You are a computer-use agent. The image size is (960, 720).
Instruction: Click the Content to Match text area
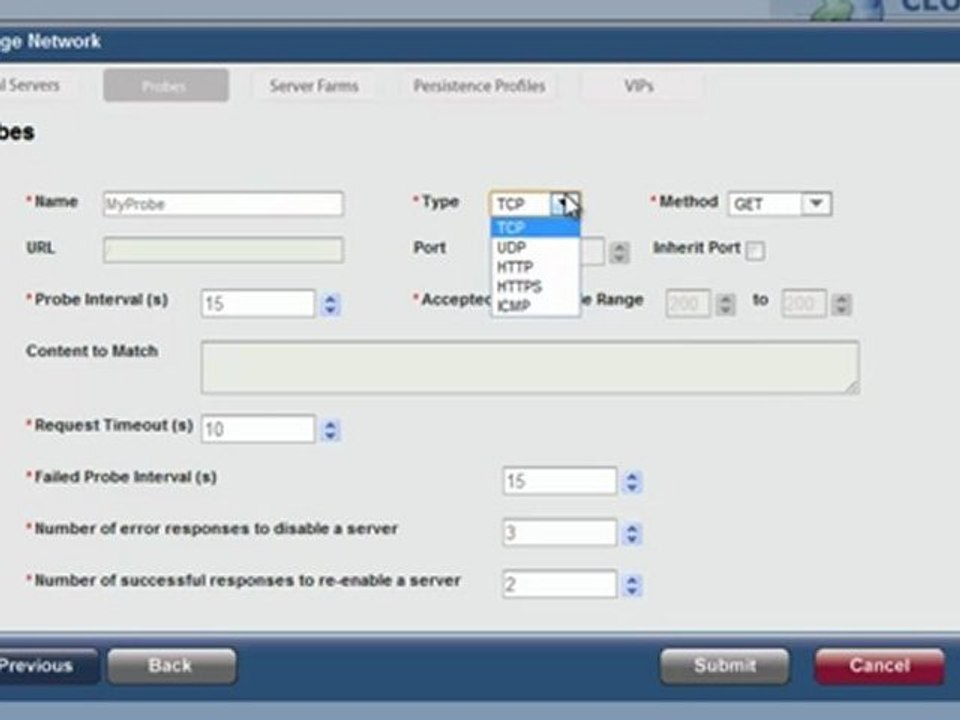[530, 367]
